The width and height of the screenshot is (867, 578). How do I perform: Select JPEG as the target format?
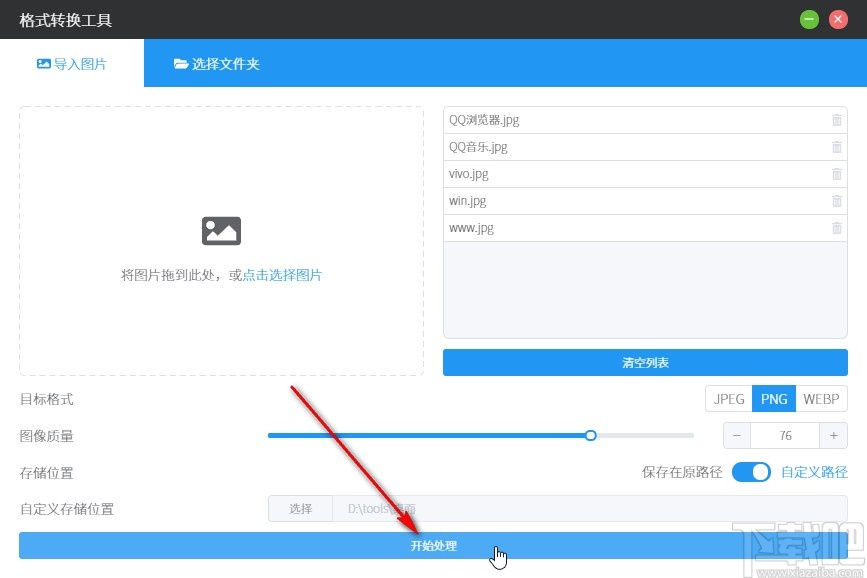728,398
